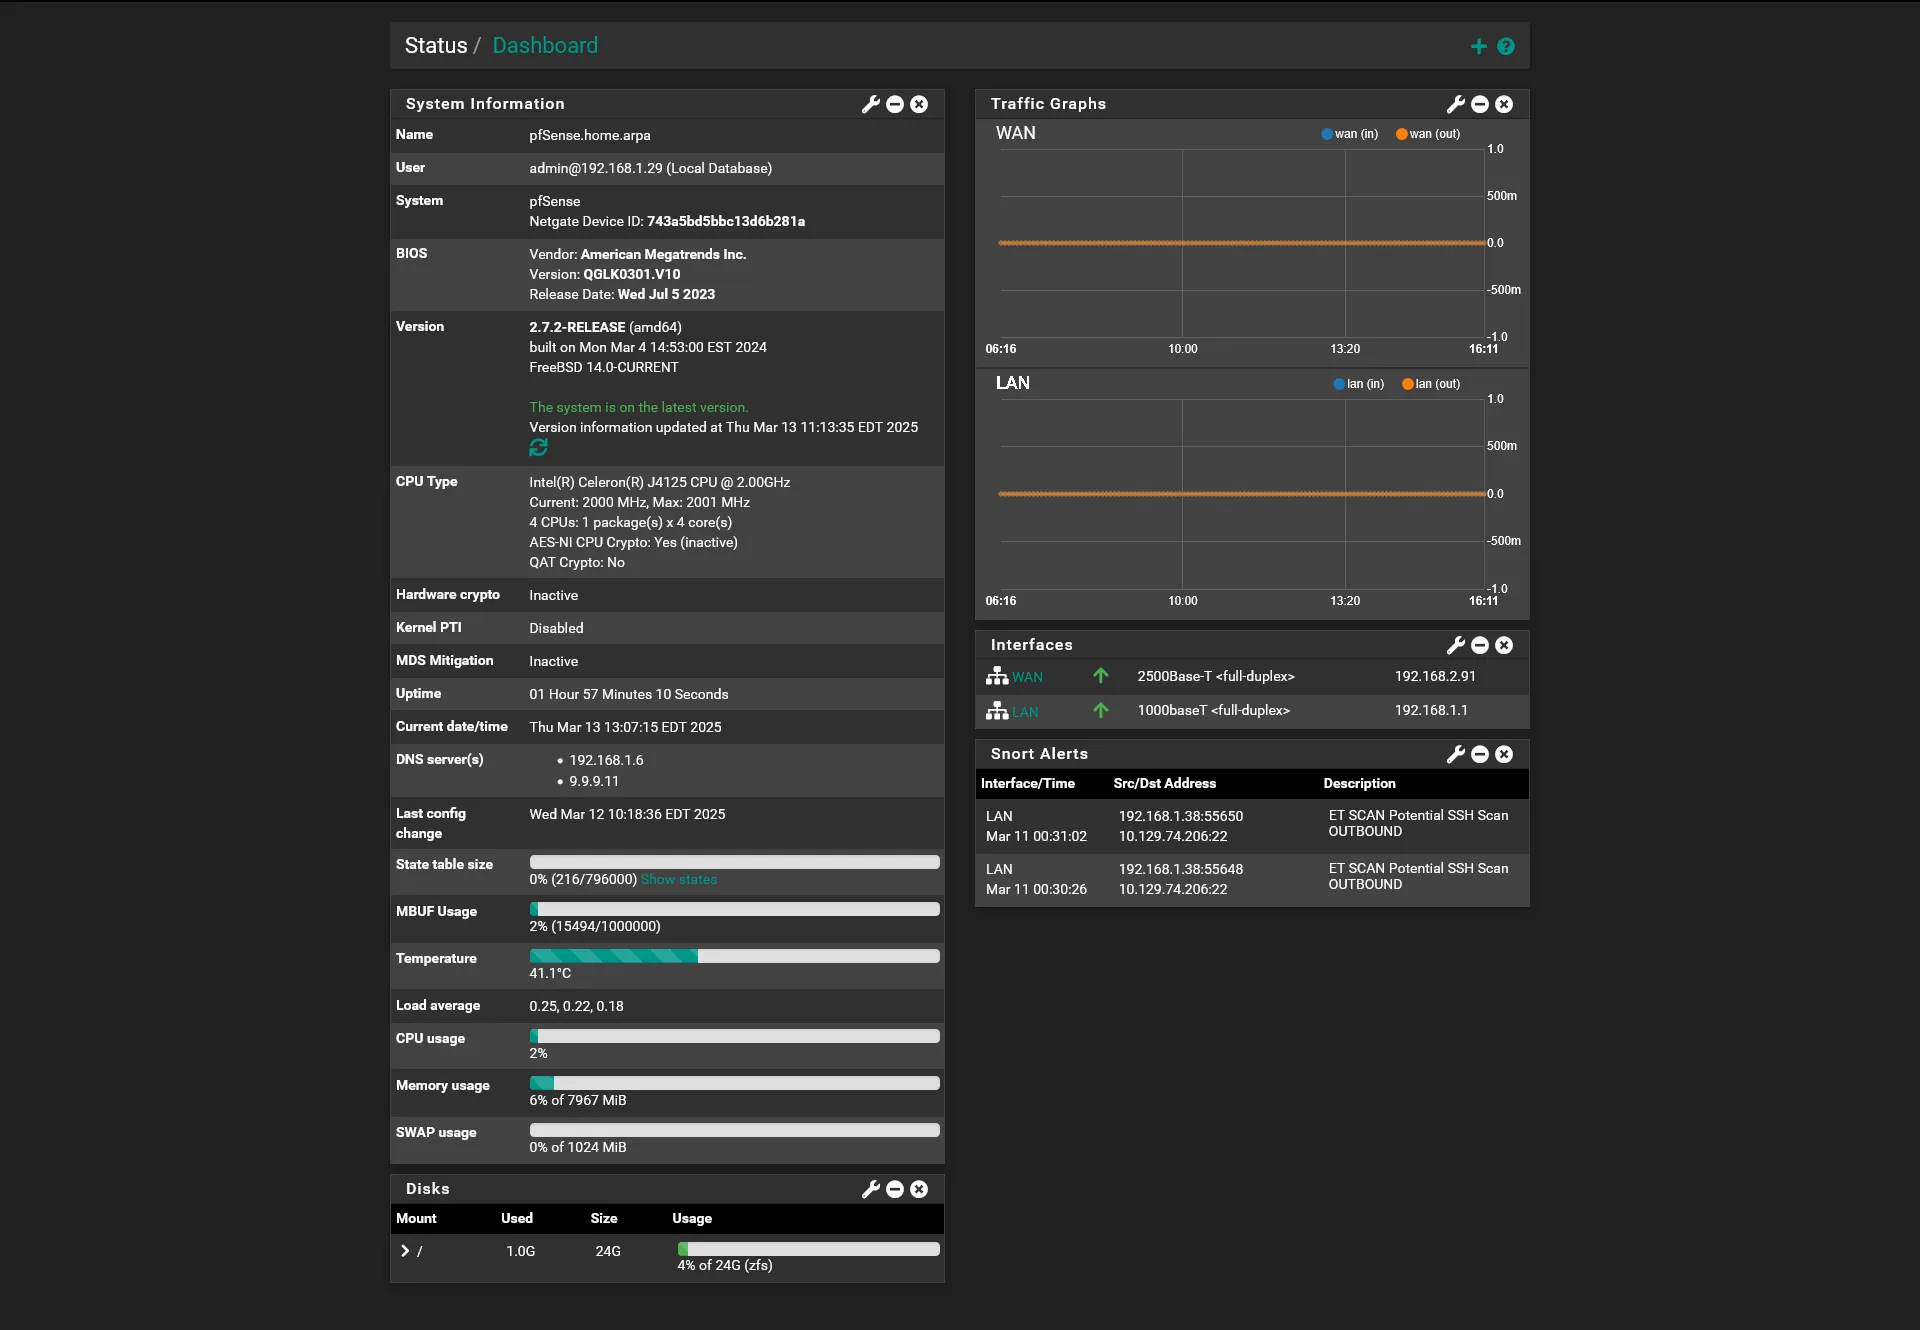The image size is (1920, 1330).
Task: Click 'The system is on the latest version' text
Action: [639, 408]
